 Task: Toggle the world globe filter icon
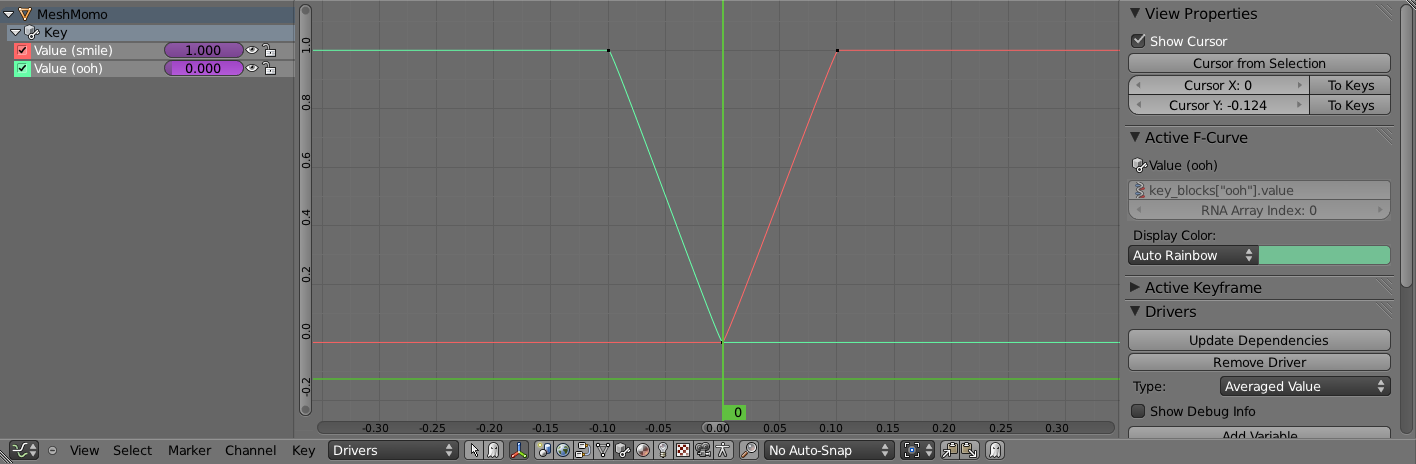[564, 450]
